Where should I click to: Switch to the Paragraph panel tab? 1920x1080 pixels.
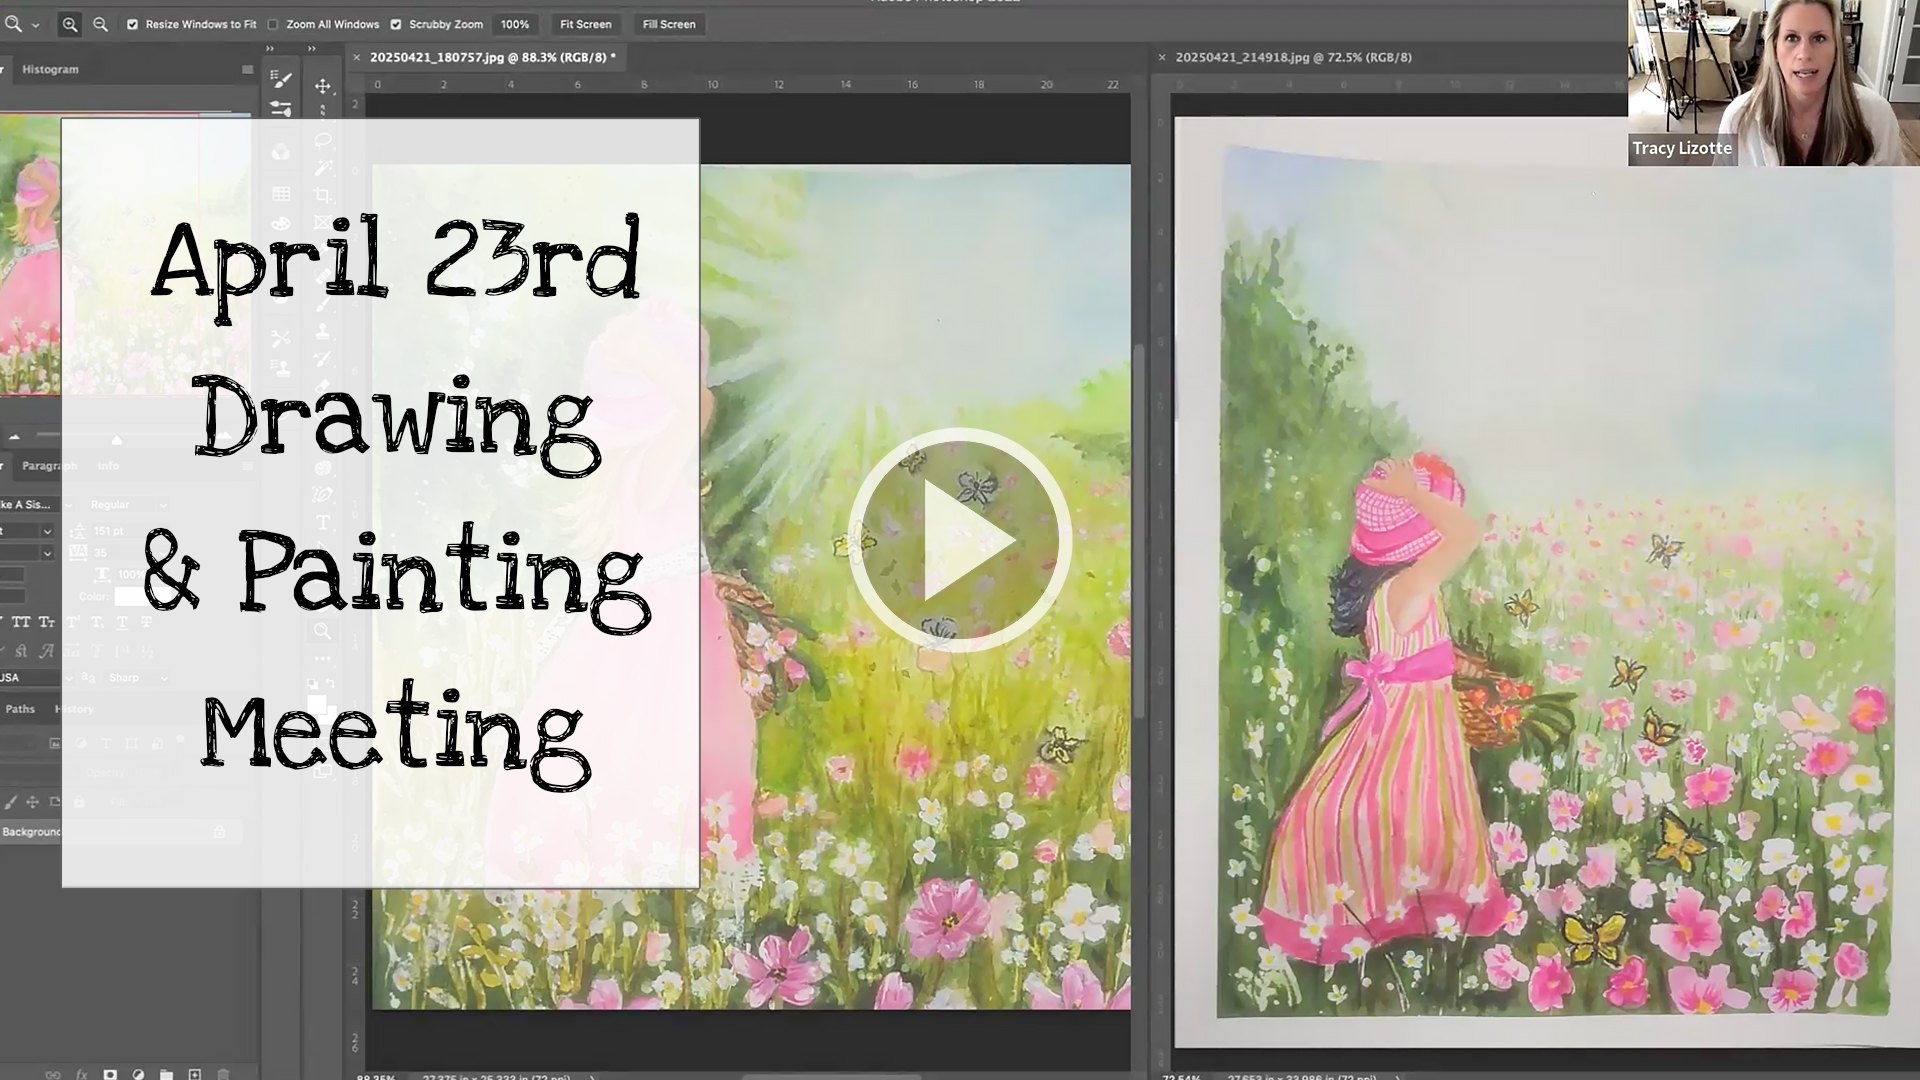click(49, 466)
